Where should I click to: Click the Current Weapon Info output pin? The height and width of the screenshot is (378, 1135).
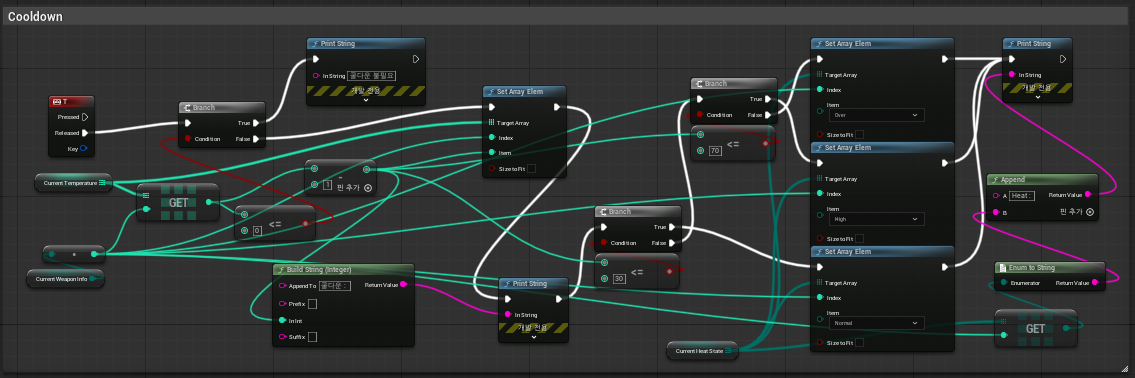tap(93, 278)
